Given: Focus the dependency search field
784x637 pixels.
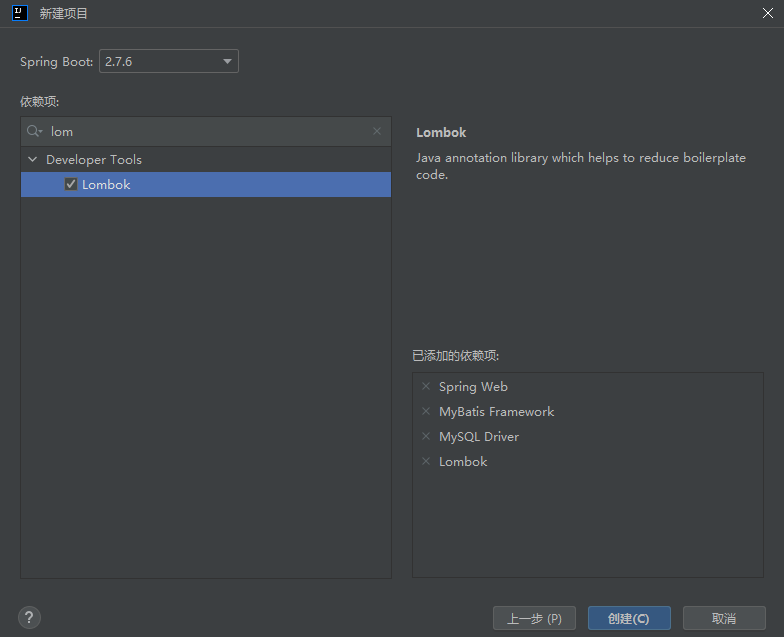Looking at the screenshot, I should coord(206,132).
